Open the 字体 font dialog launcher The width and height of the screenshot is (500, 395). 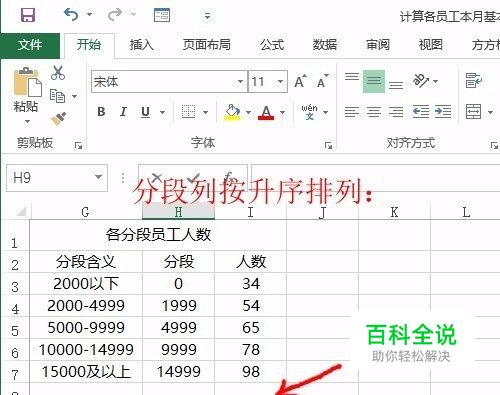point(329,145)
